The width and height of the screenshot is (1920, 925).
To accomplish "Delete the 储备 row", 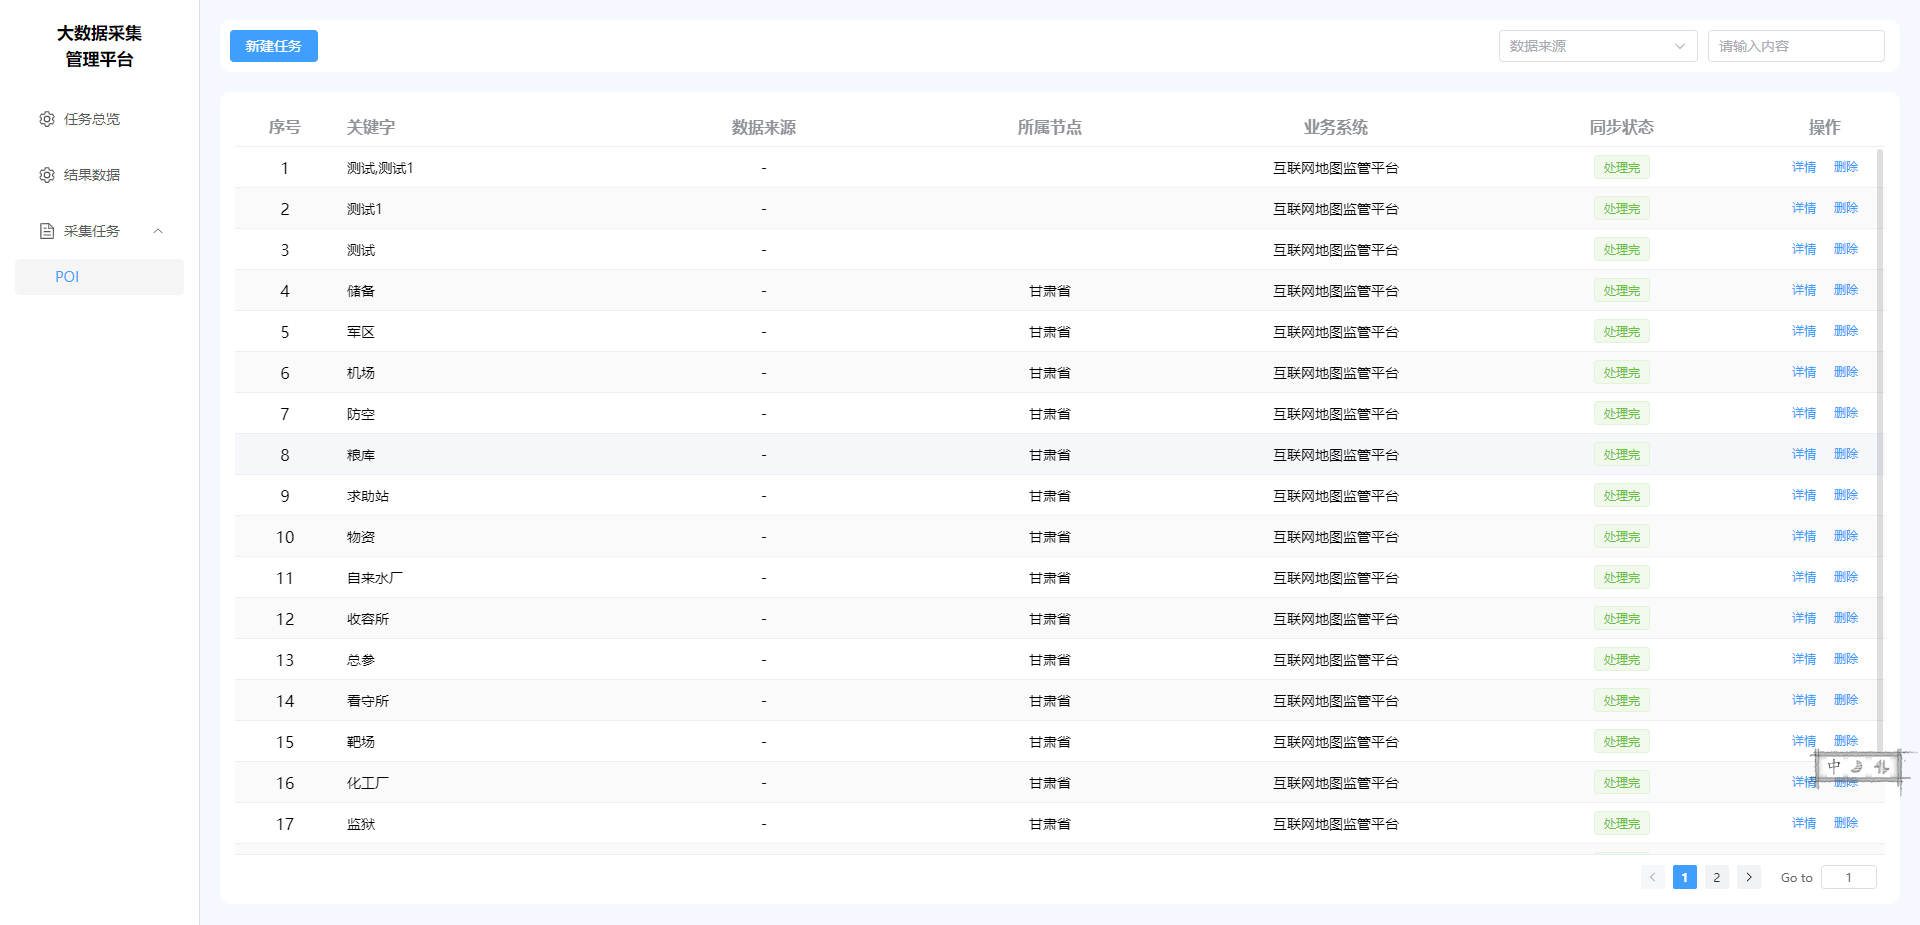I will coord(1846,290).
